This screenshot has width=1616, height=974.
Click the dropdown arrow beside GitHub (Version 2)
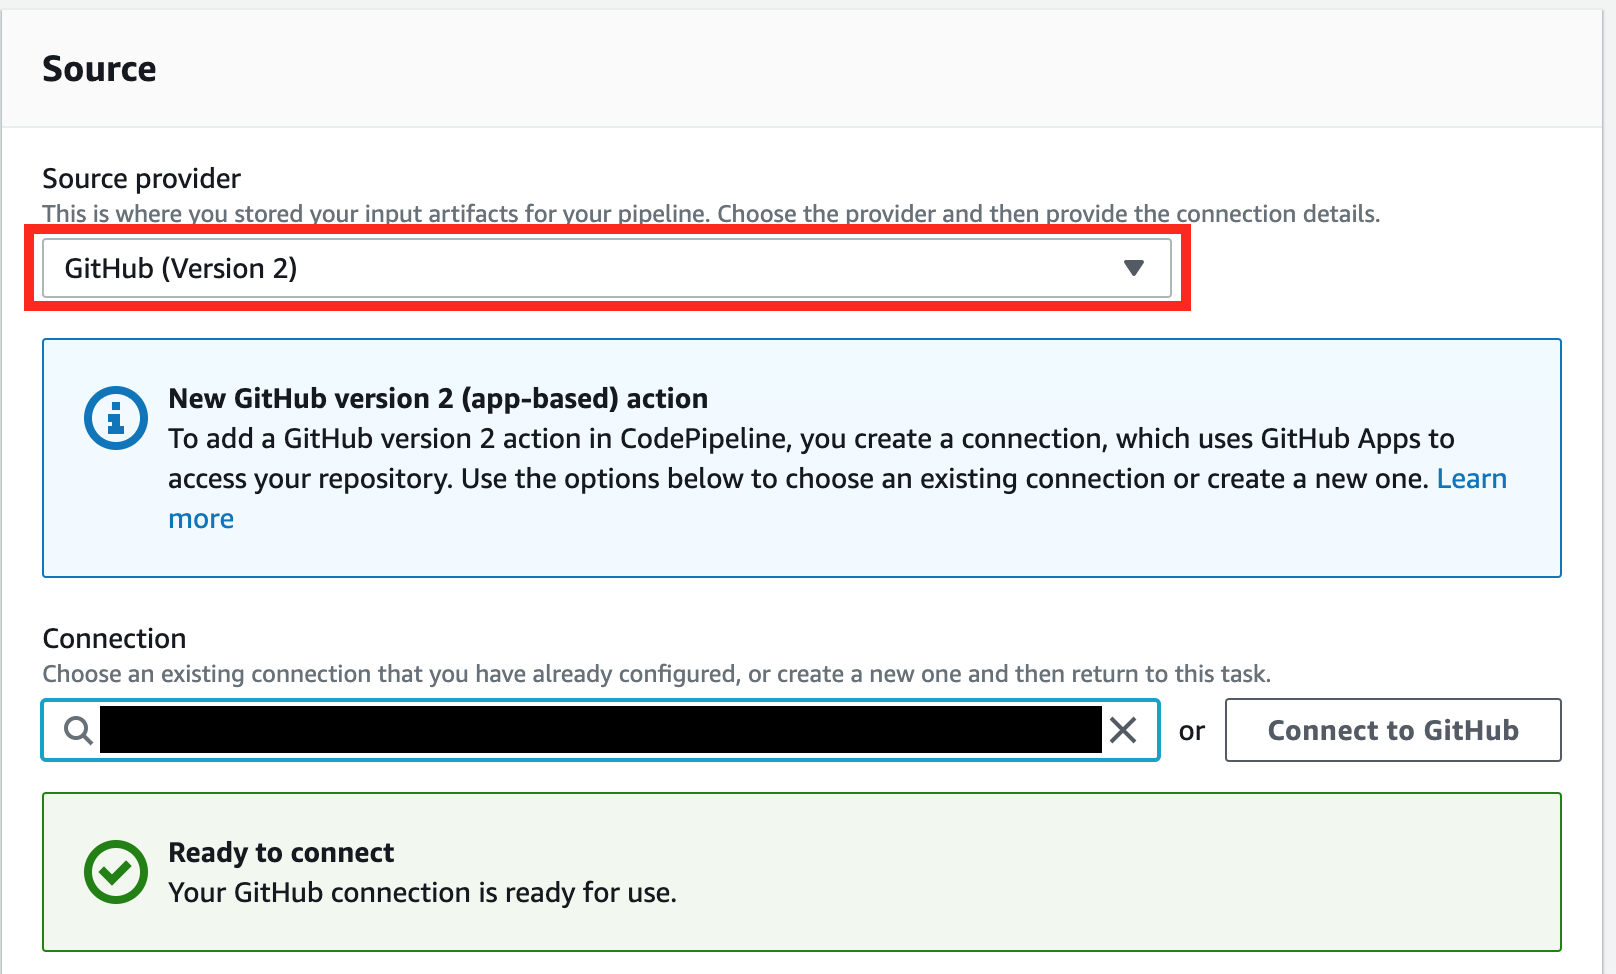(1133, 268)
